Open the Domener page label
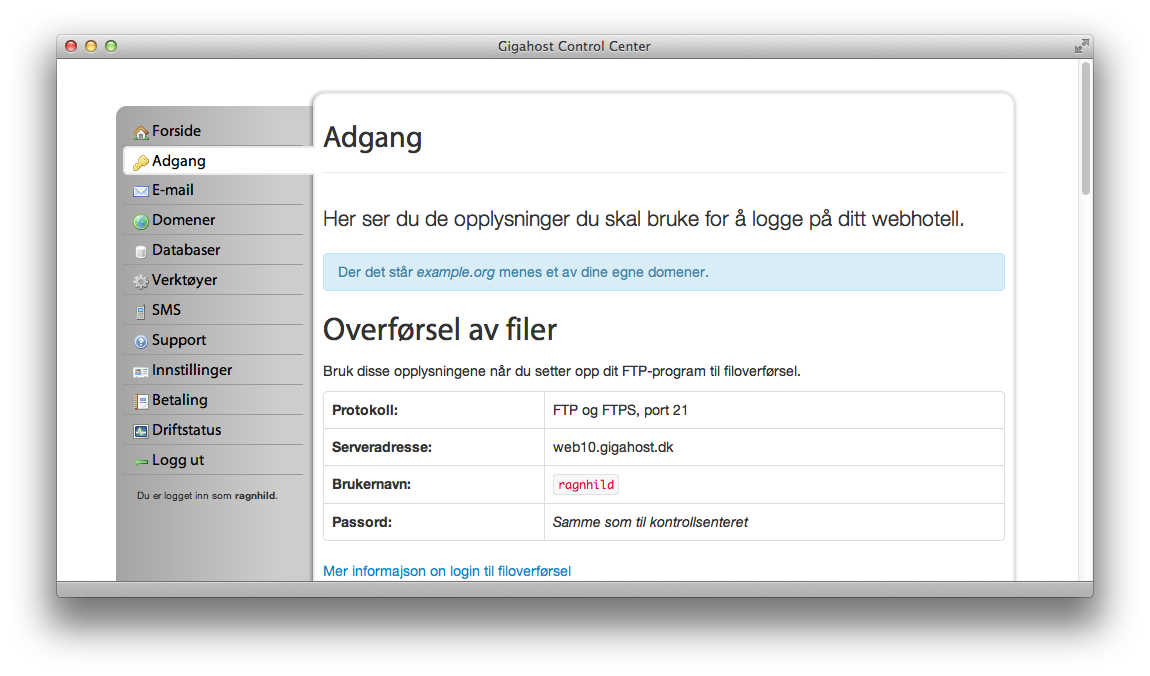Image resolution: width=1150 pixels, height=676 pixels. click(x=184, y=220)
